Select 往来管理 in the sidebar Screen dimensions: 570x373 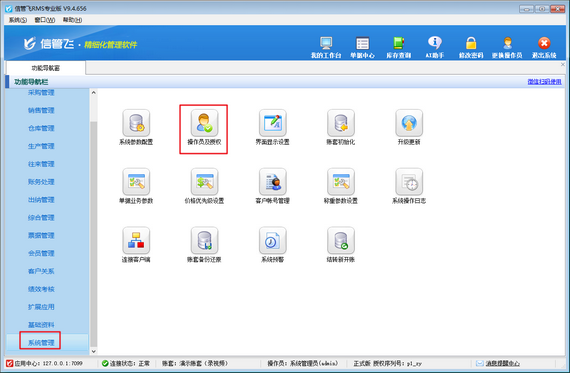point(41,164)
